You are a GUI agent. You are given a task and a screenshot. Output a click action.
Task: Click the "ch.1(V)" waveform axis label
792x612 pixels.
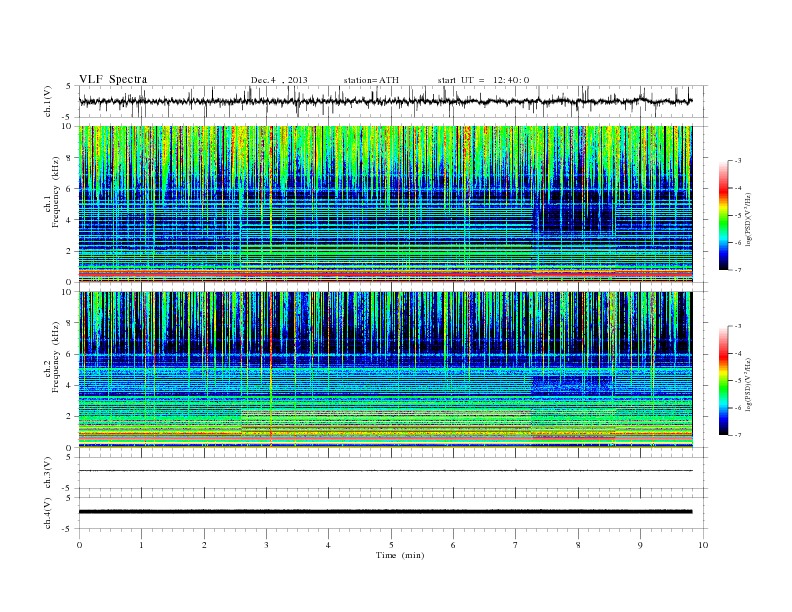(x=48, y=101)
